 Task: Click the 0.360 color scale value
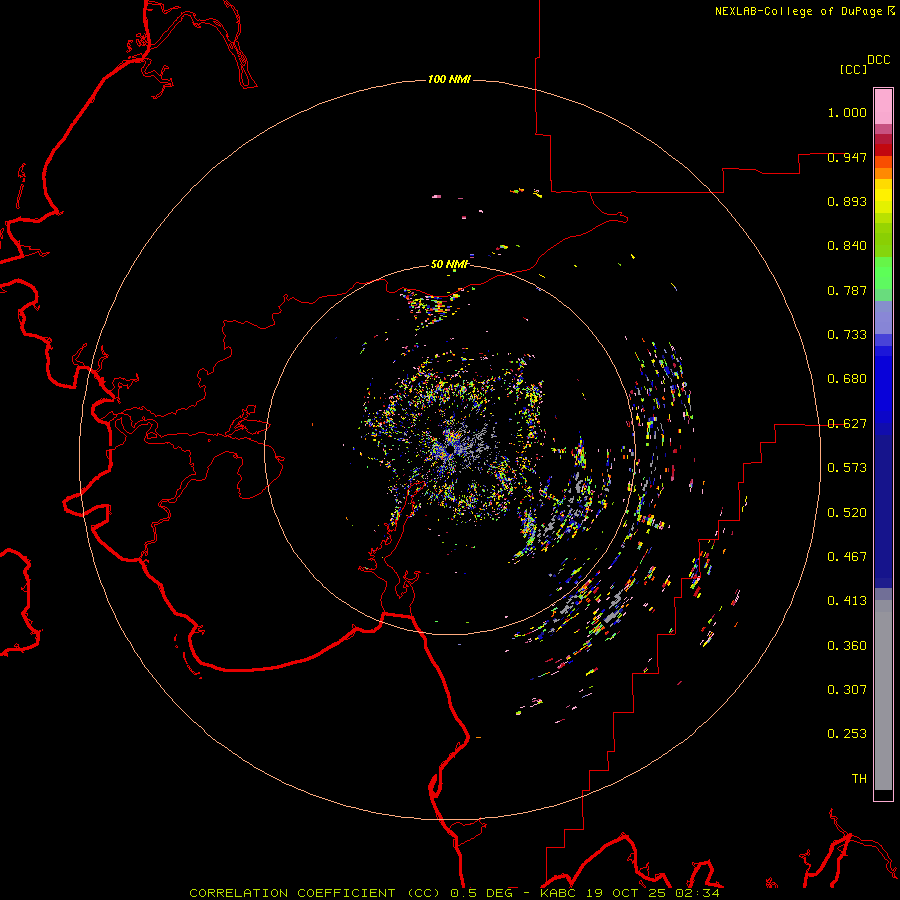847,646
